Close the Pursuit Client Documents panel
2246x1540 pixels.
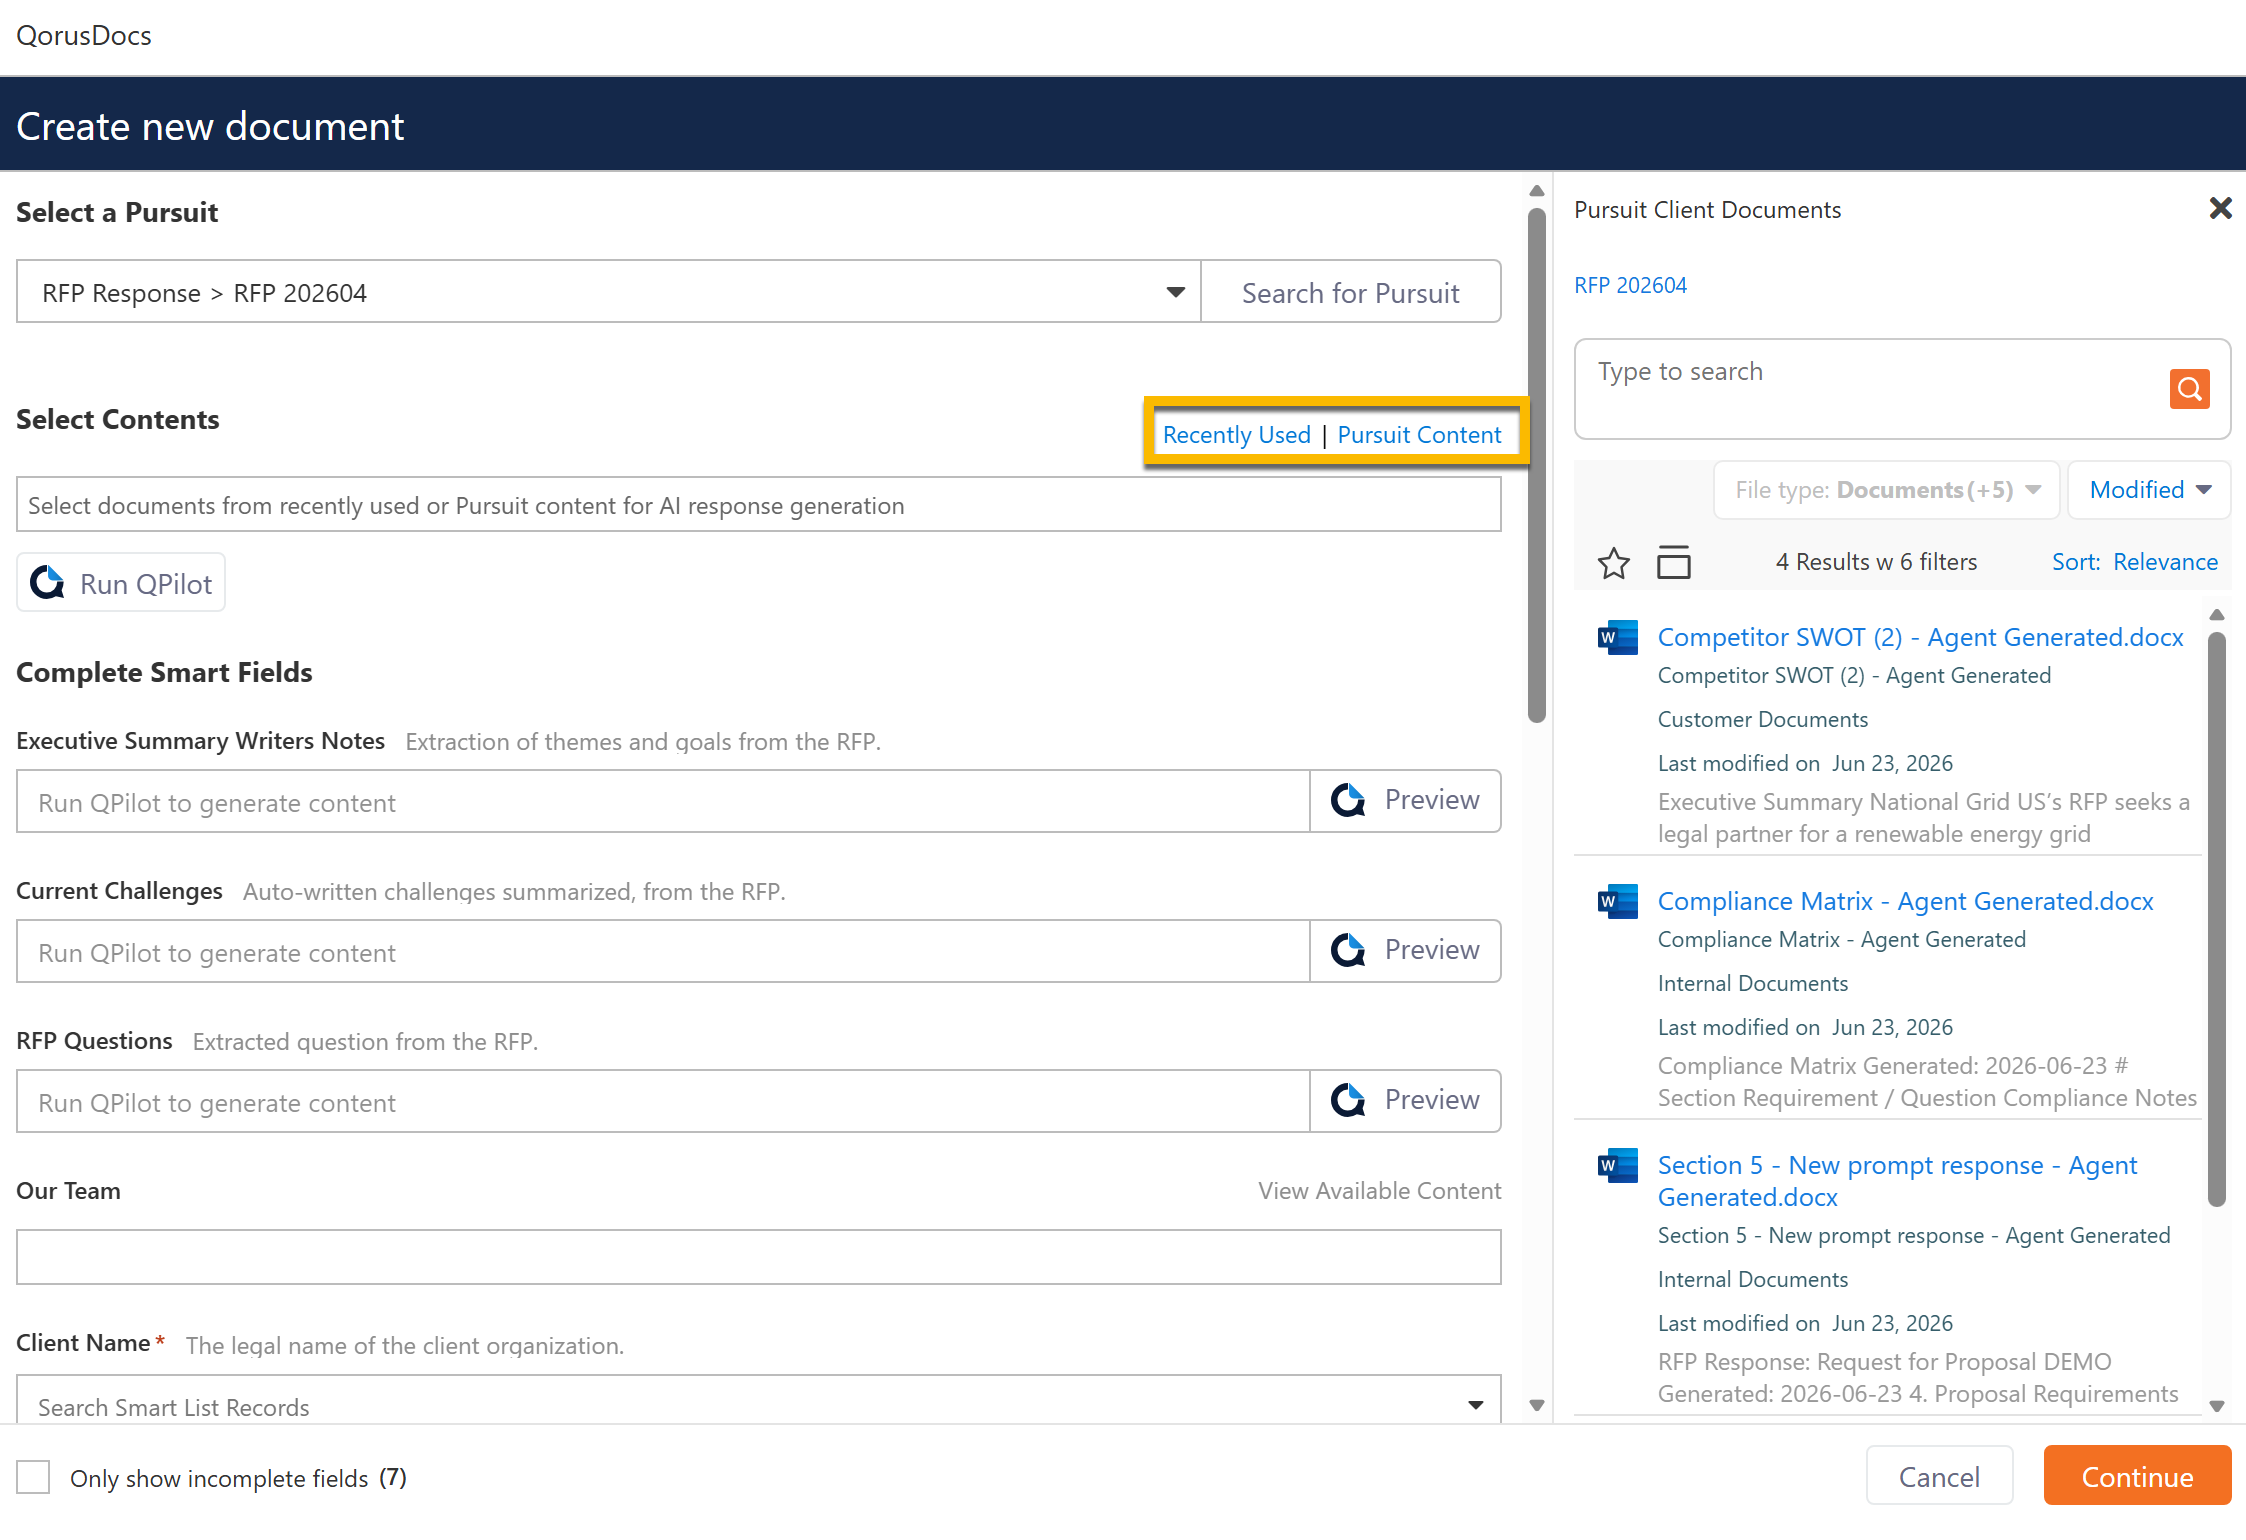[x=2220, y=208]
